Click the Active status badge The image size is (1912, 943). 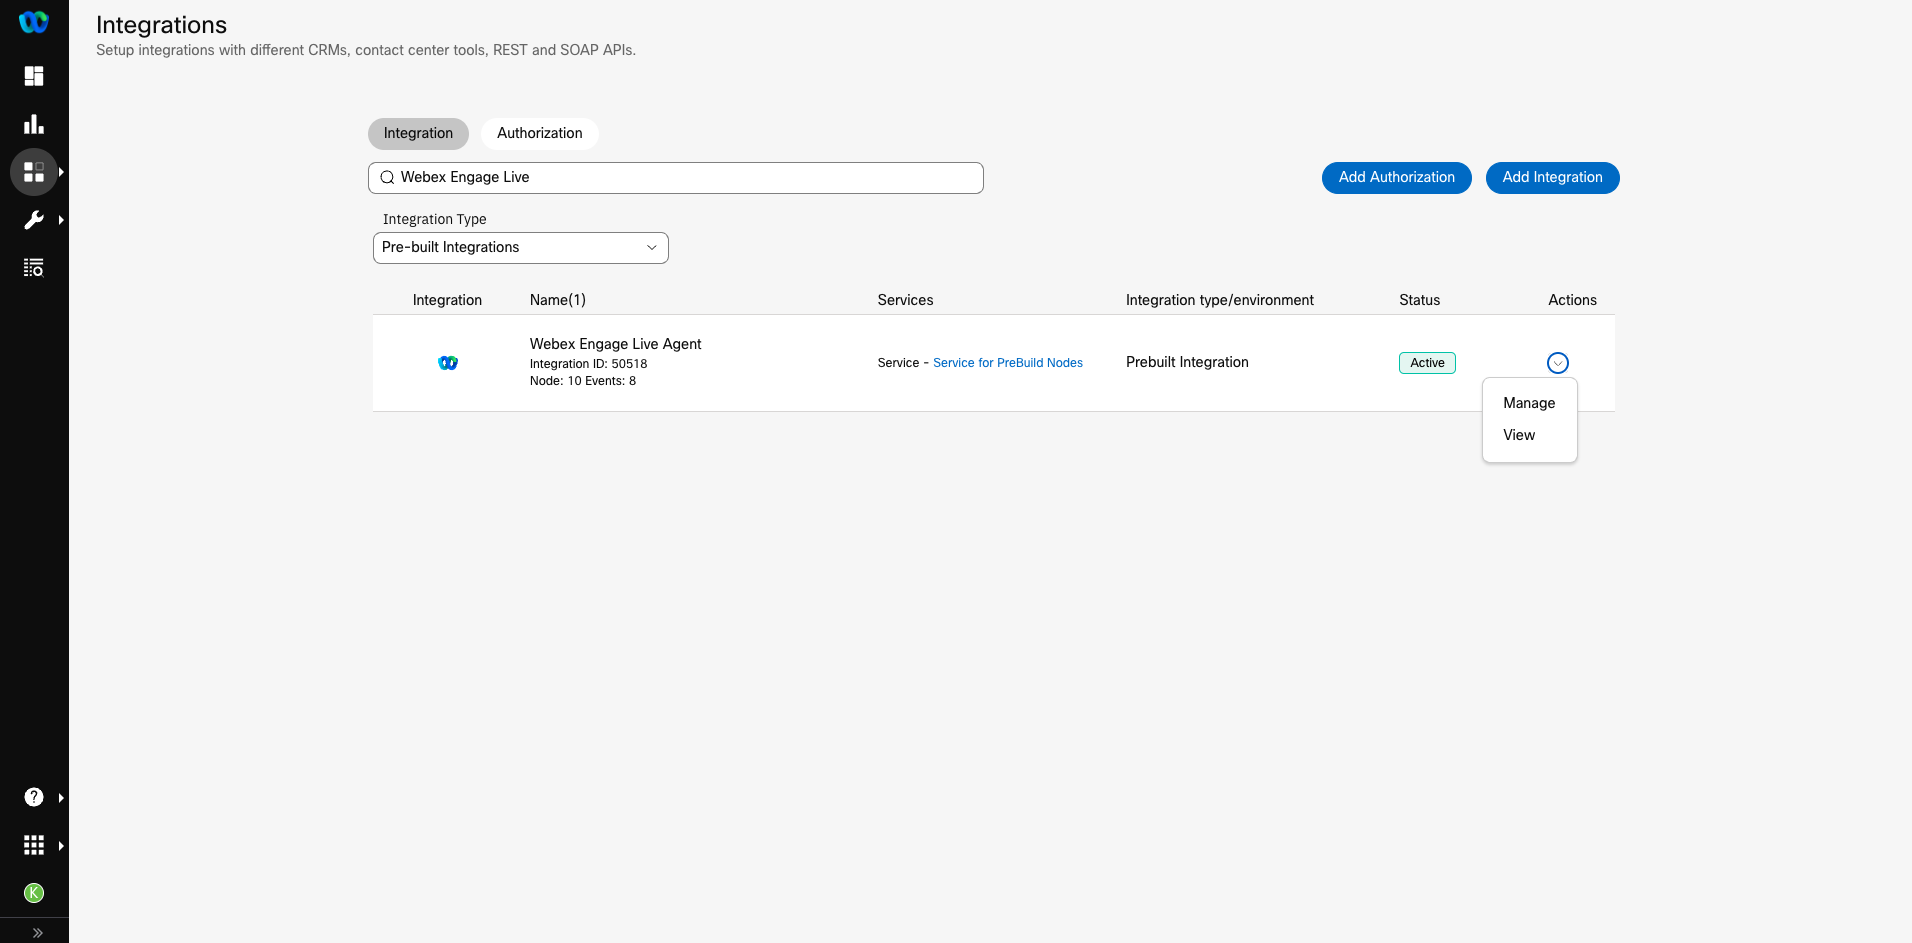1427,363
